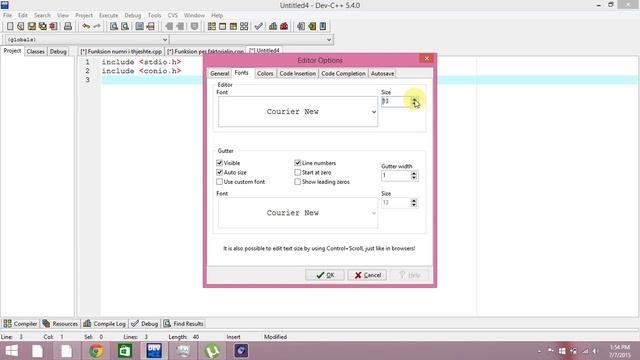Click the Run window toolbar icon
This screenshot has width=640, height=360.
click(x=222, y=27)
